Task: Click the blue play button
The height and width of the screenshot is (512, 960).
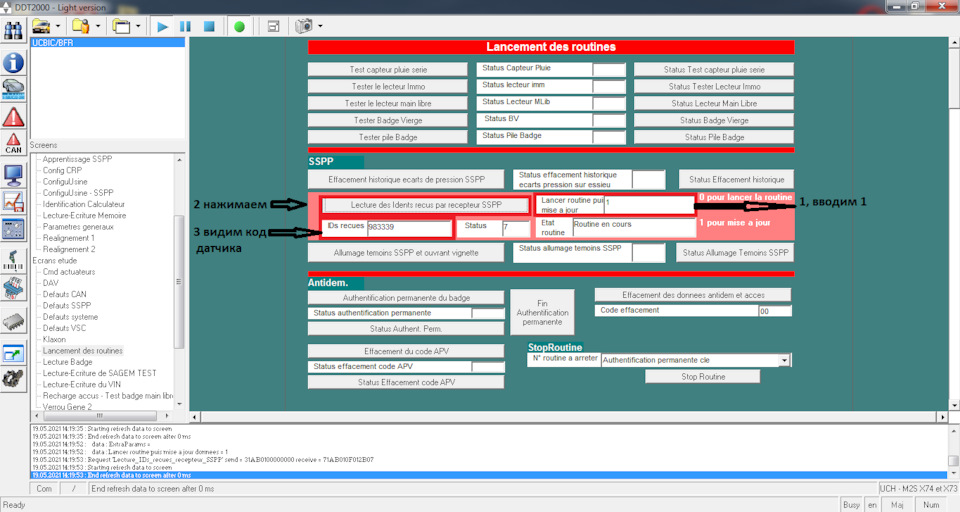Action: 162,27
